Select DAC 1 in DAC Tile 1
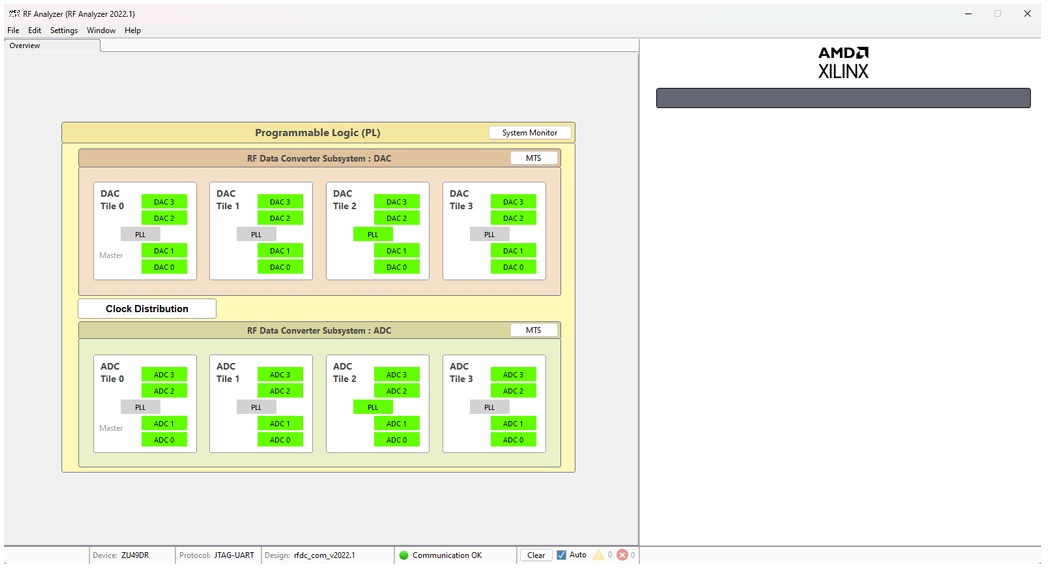Screen dimensions: 1061x572 click(x=280, y=250)
